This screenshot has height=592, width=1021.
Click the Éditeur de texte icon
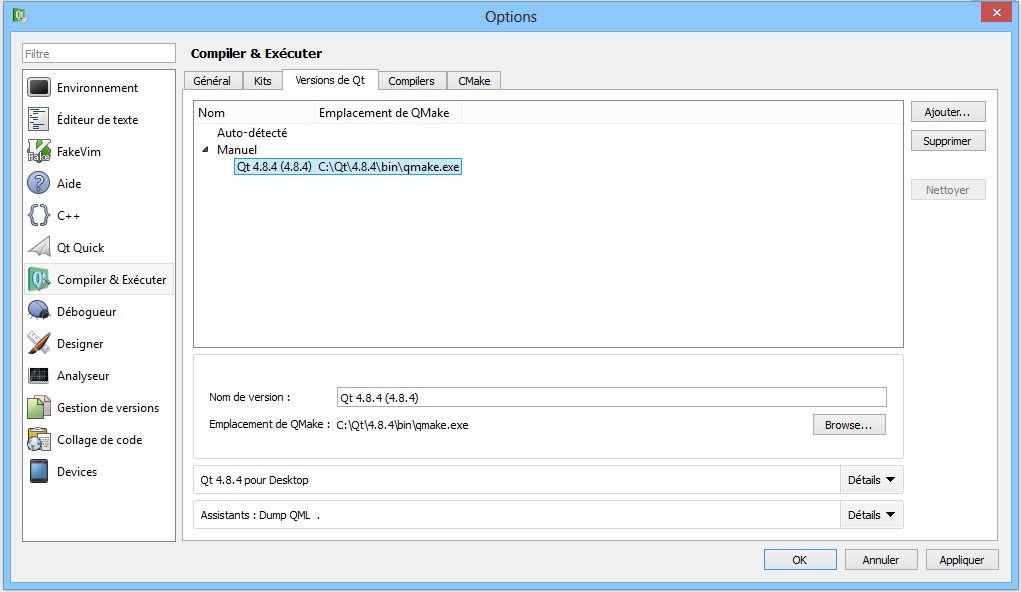38,119
